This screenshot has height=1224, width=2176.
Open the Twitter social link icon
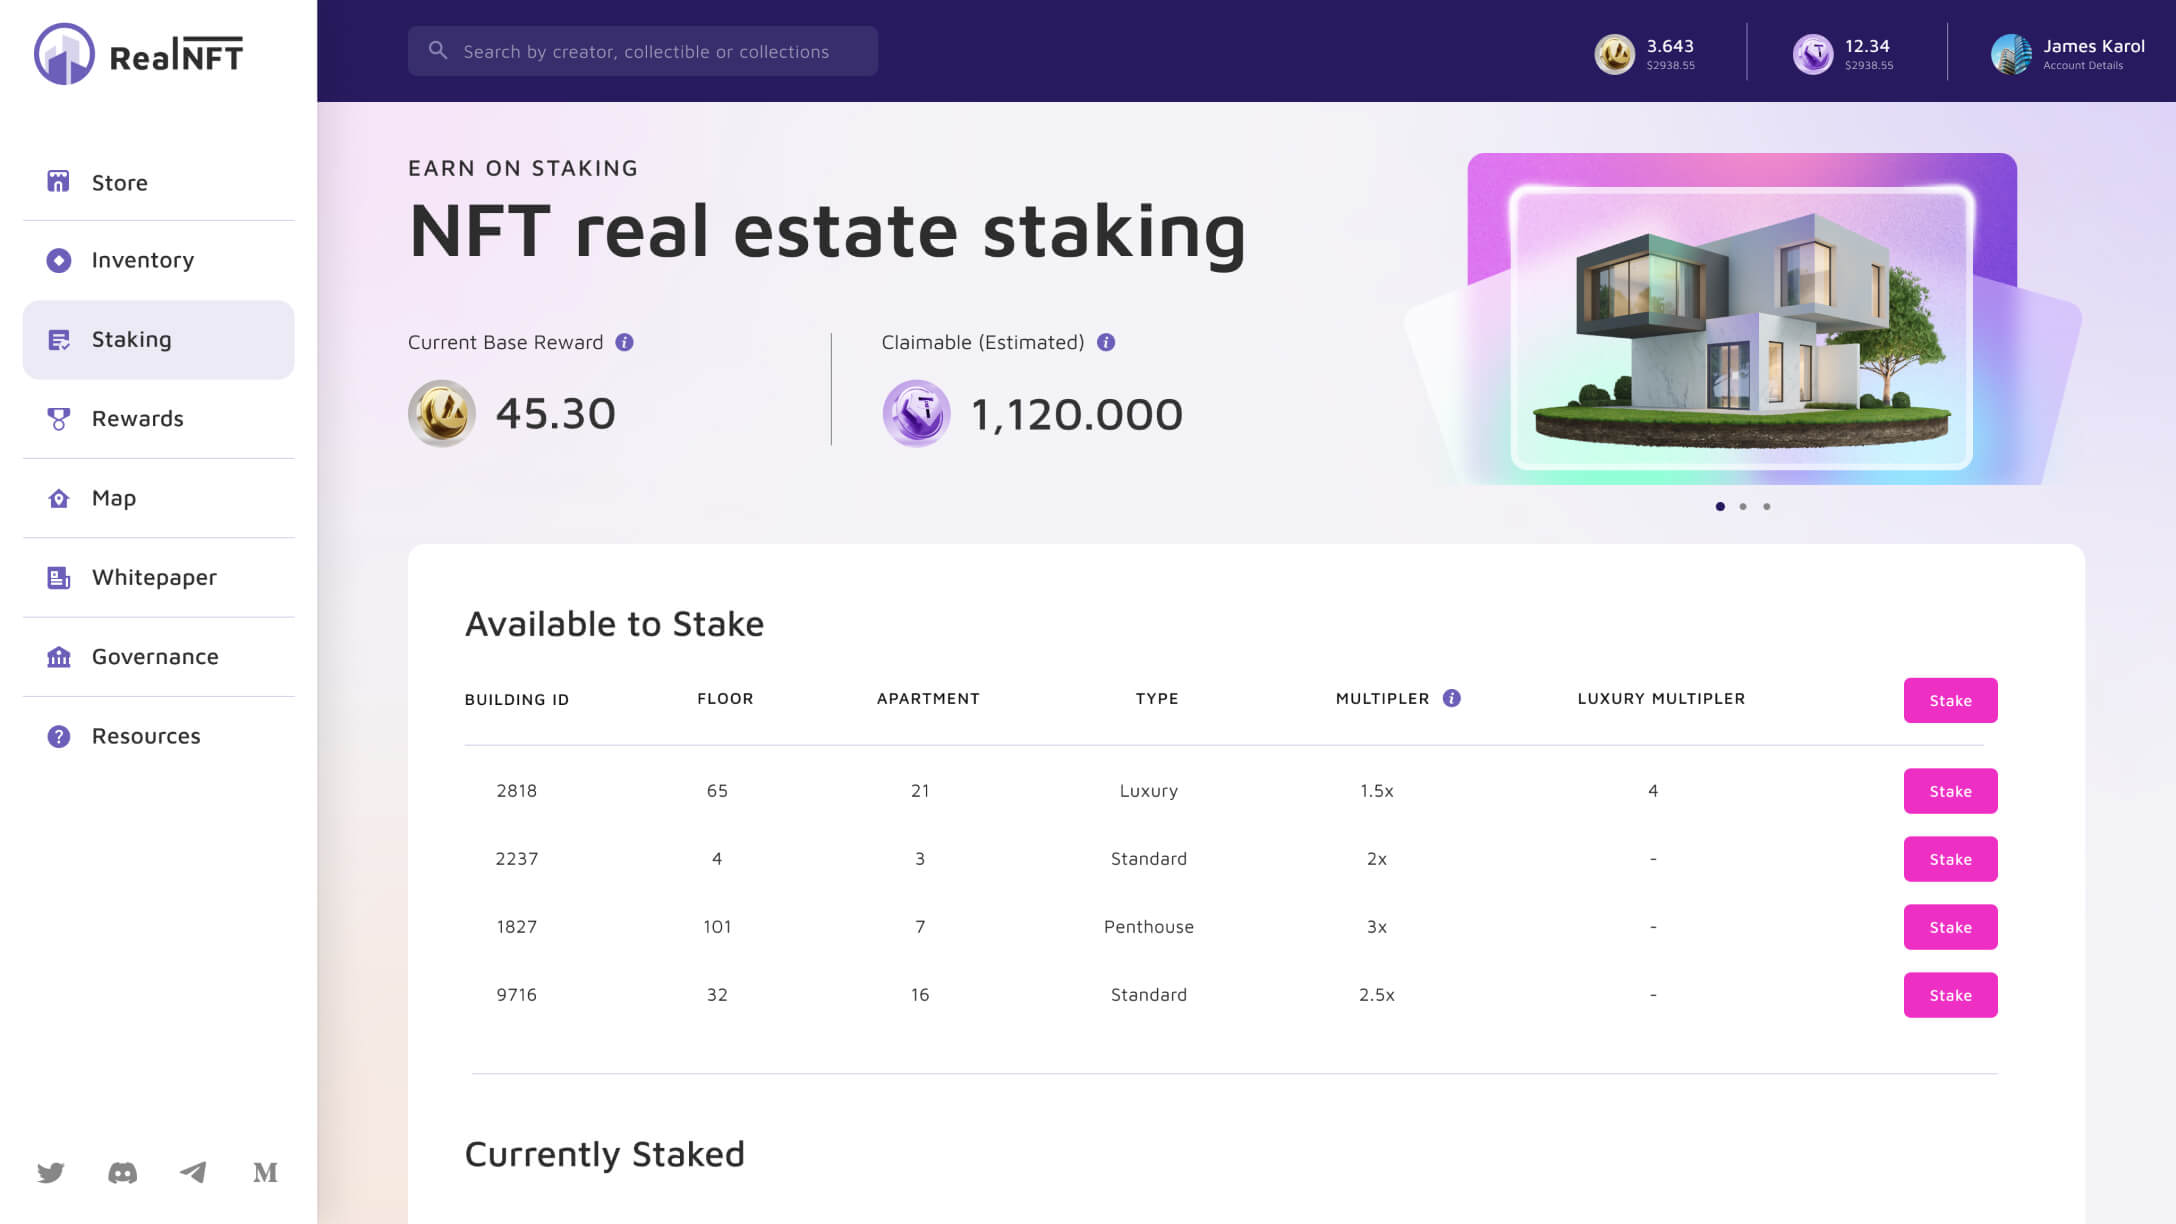pyautogui.click(x=51, y=1172)
